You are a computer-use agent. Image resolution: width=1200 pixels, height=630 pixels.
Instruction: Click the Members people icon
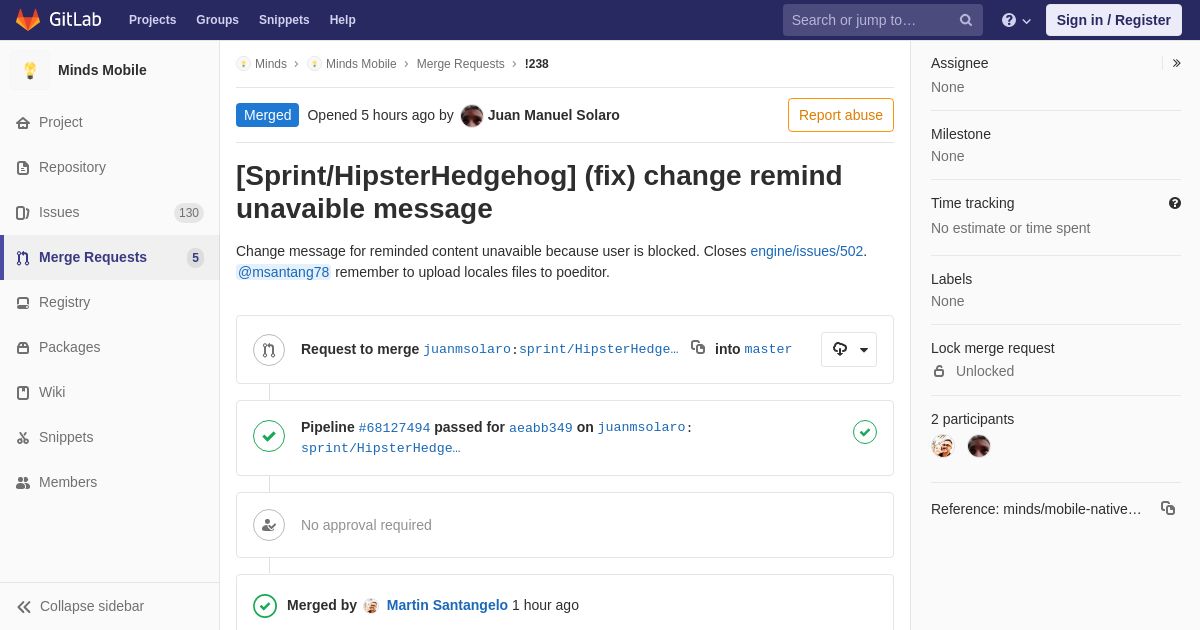pos(23,483)
